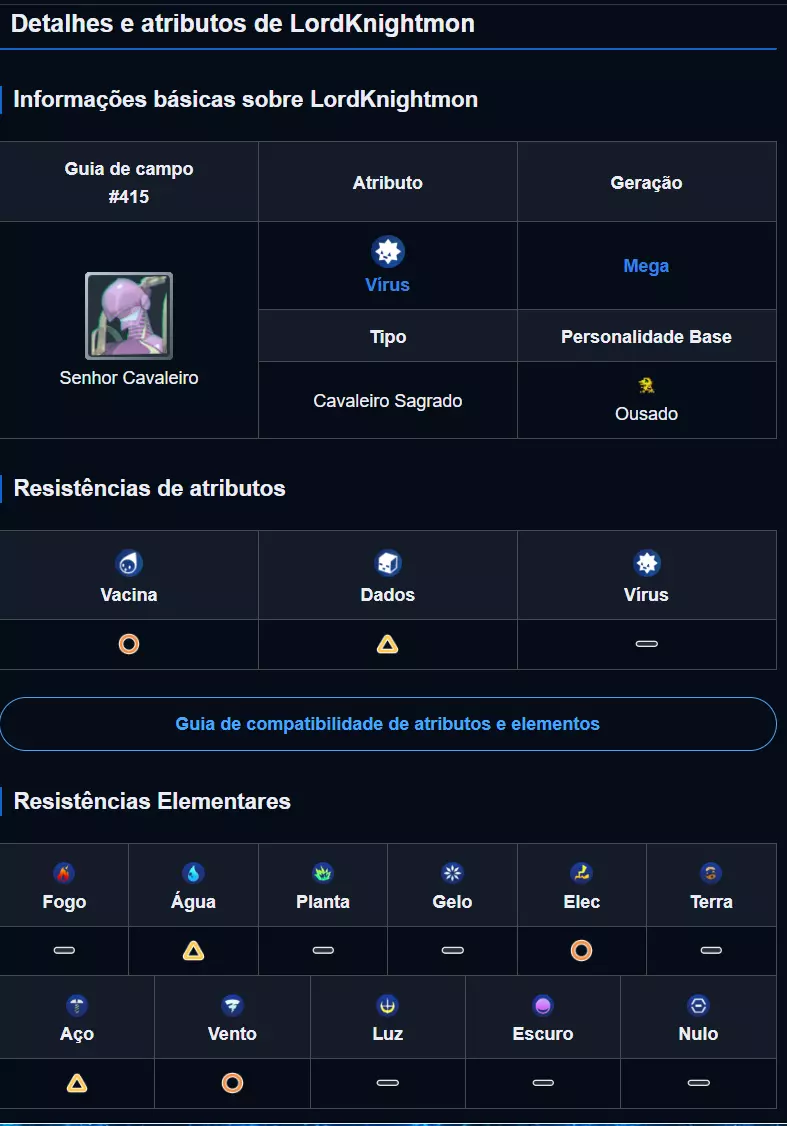Screen dimensions: 787x1126
Task: Click the Vírus attribute icon above the link
Action: tap(387, 251)
